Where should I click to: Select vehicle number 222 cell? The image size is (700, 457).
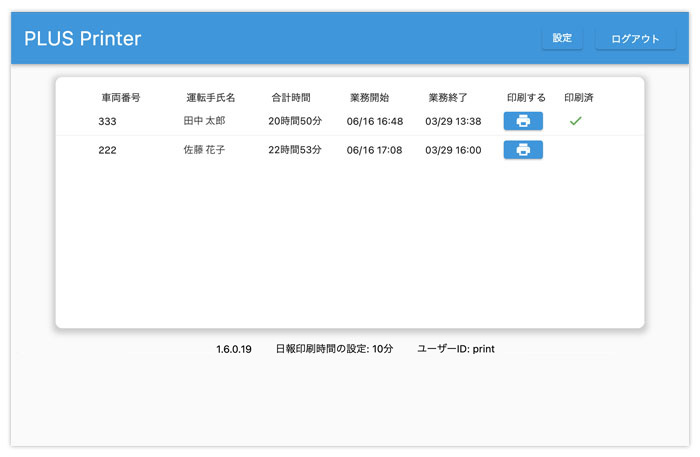(x=108, y=150)
